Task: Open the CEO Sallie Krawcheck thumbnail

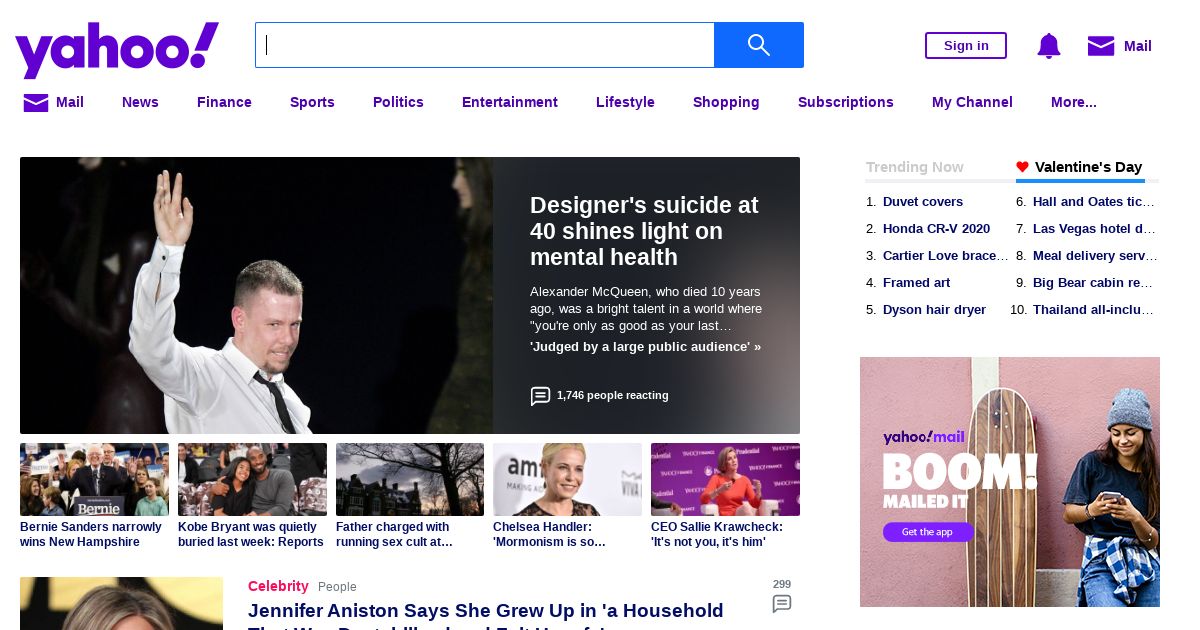Action: pos(725,480)
